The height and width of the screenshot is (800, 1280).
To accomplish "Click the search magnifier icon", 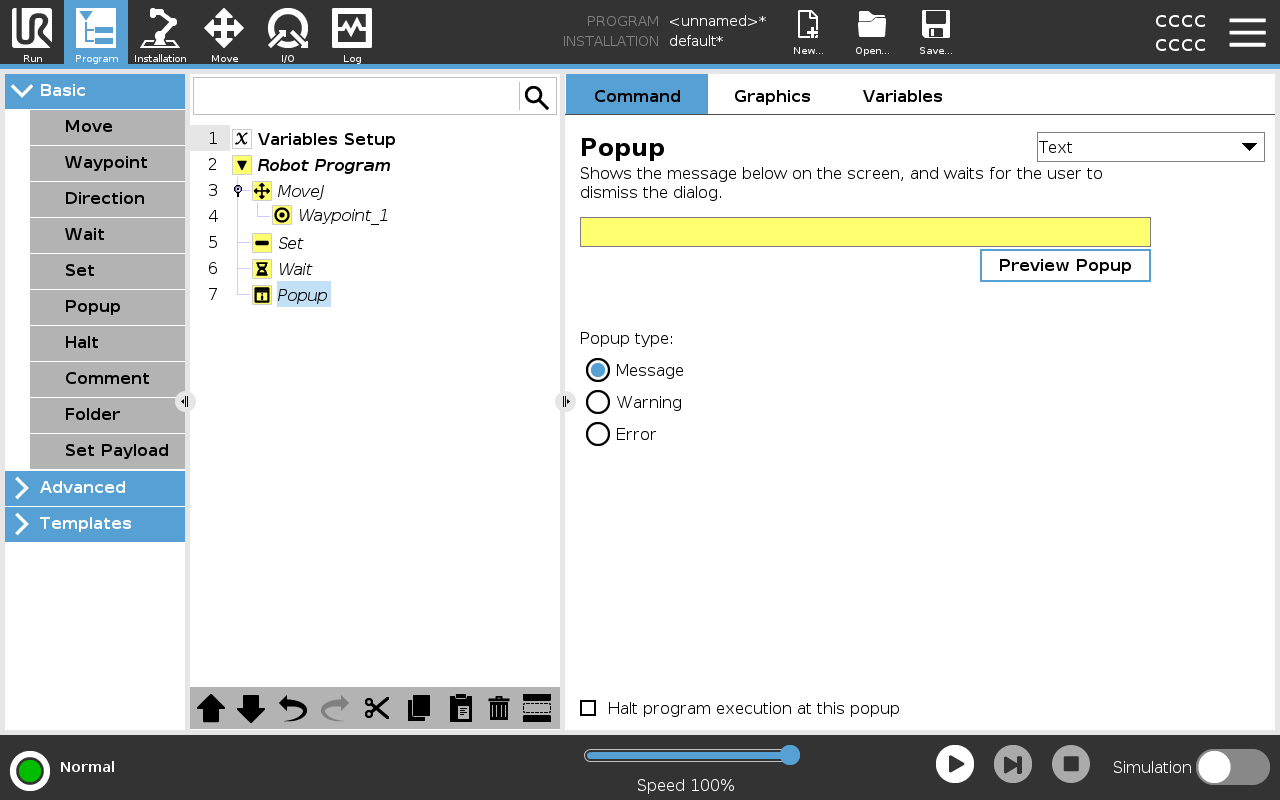I will 537,97.
